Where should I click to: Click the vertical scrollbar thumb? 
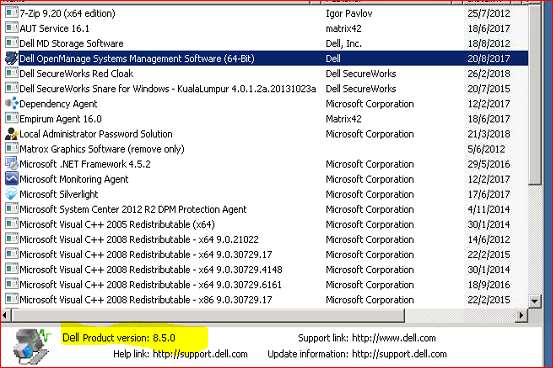[535, 95]
